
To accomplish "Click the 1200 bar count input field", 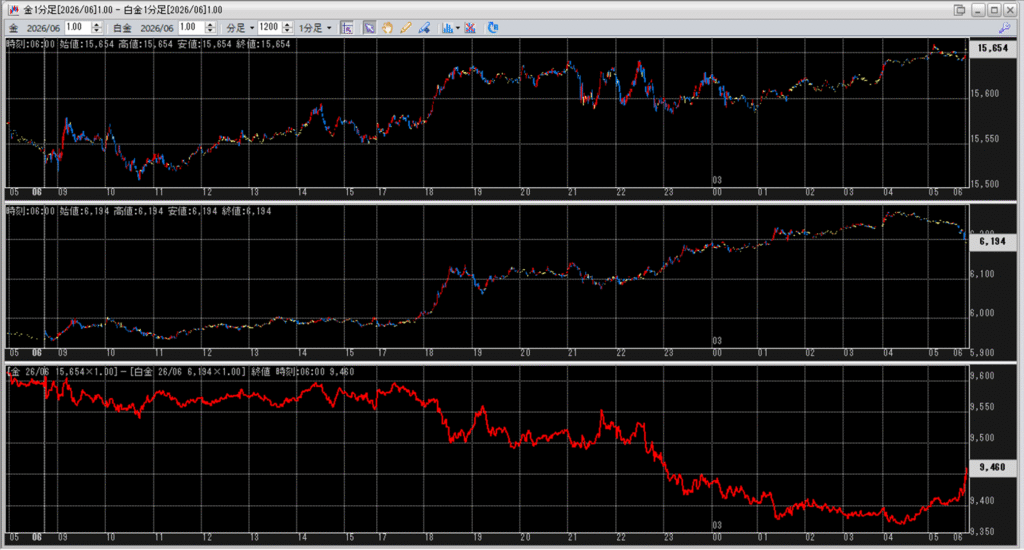I will click(x=268, y=28).
